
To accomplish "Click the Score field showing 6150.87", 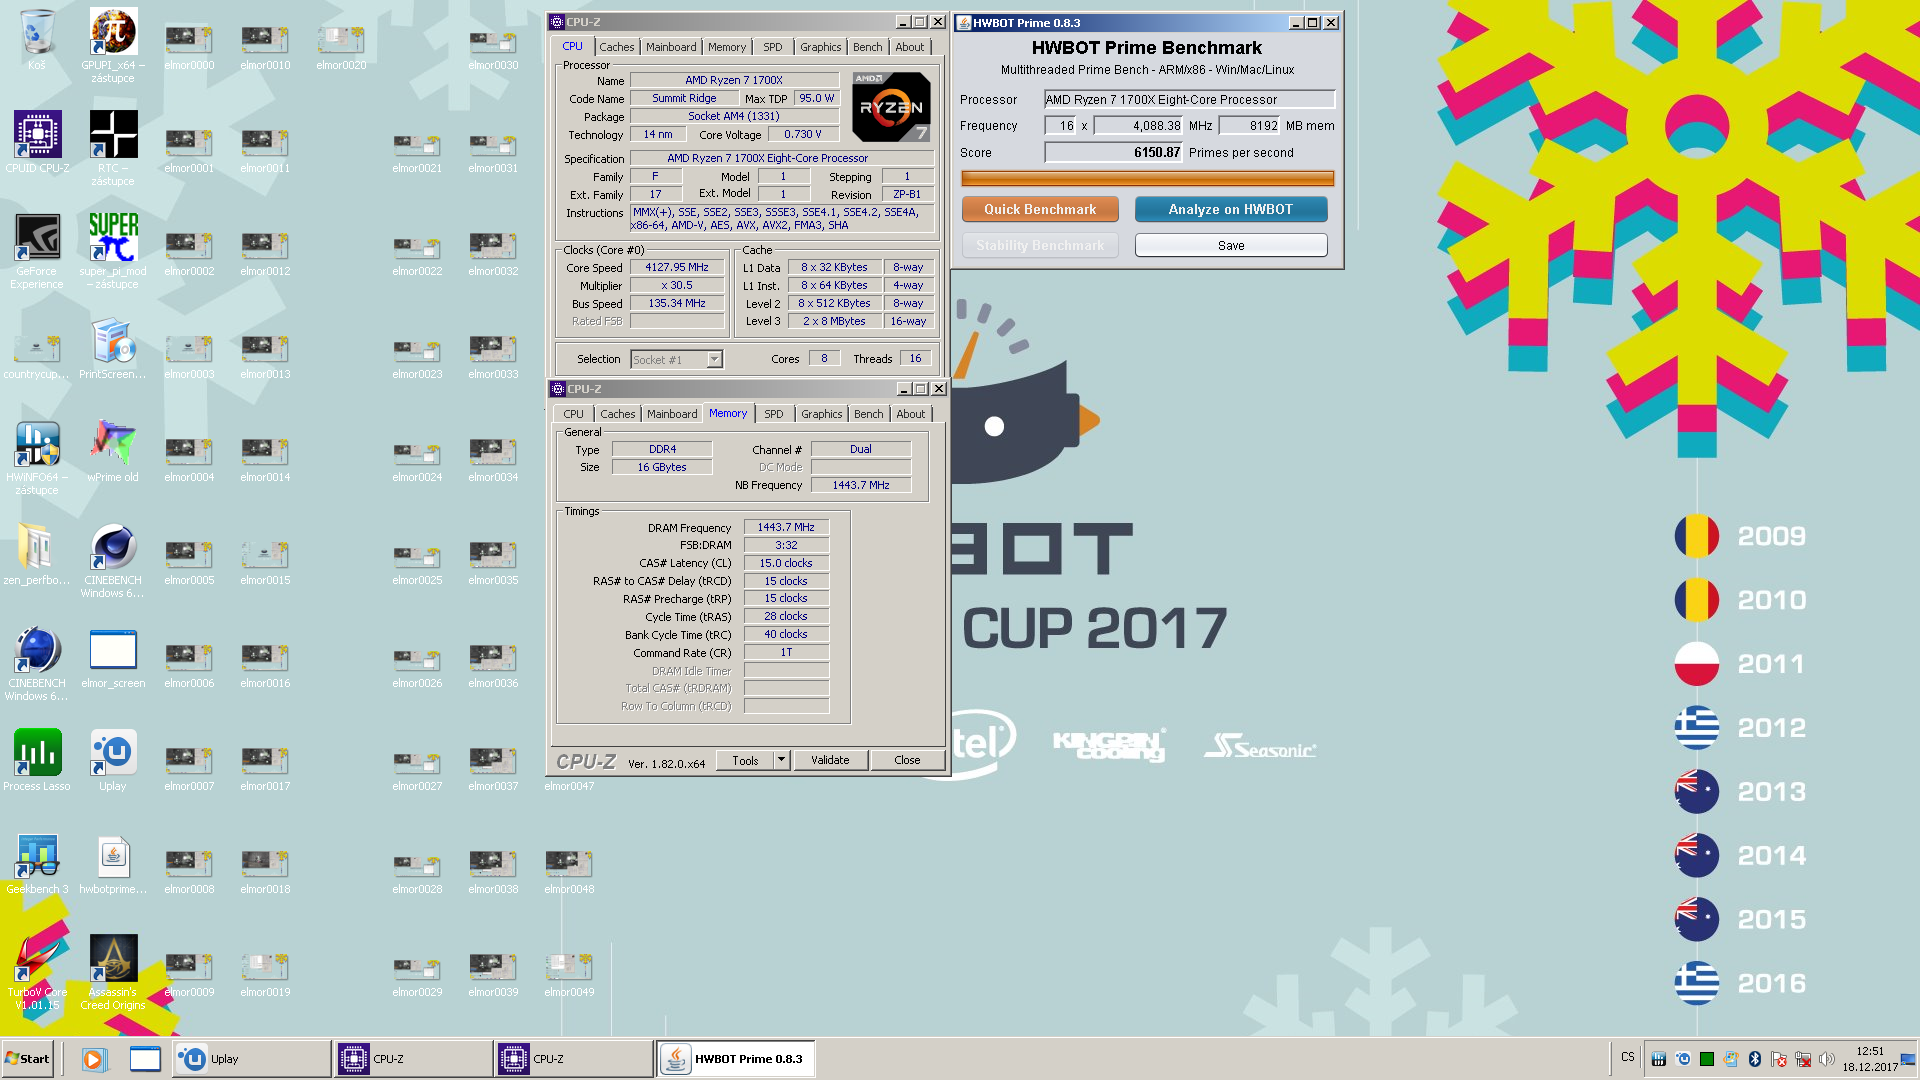I will click(x=1113, y=152).
